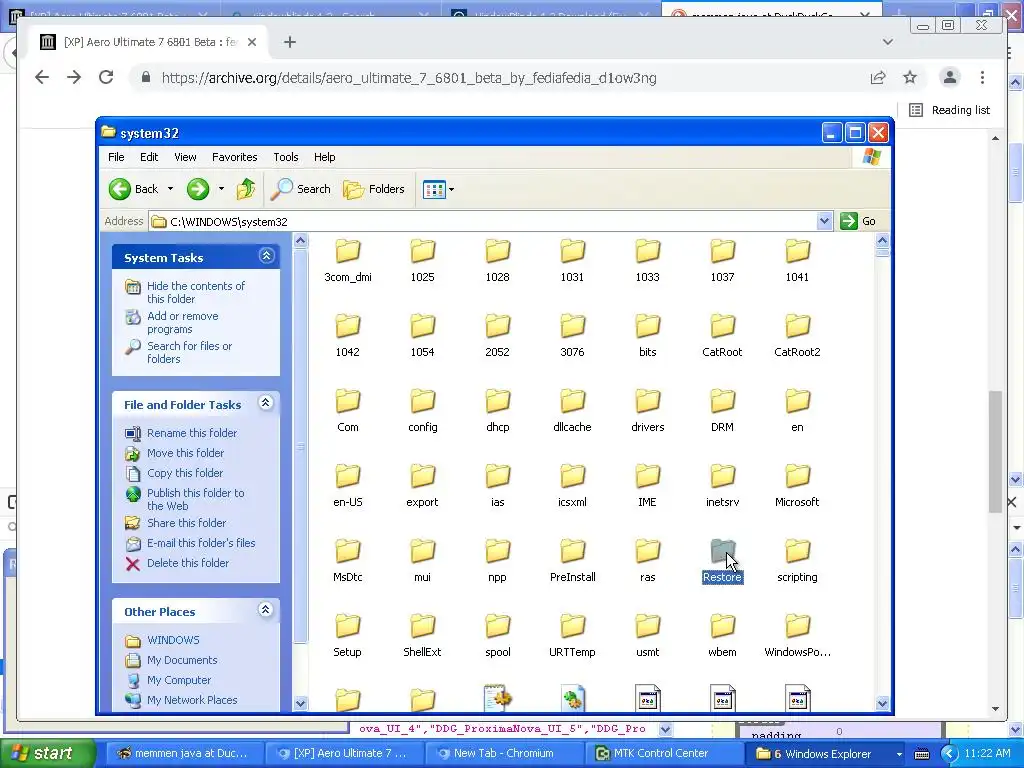Open the Reading list
This screenshot has width=1024, height=768.
click(x=950, y=110)
